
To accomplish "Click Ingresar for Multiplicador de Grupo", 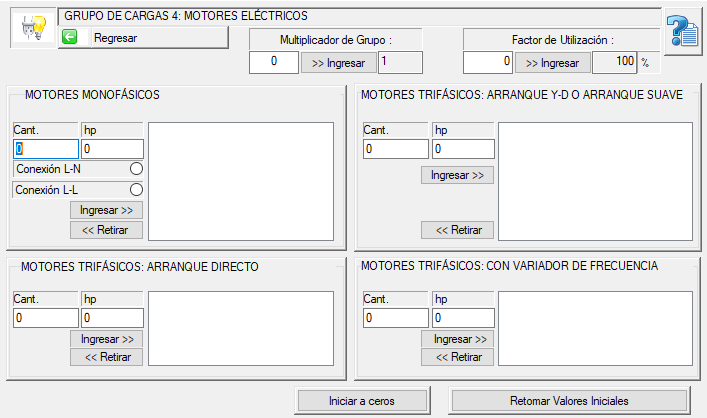I will 338,62.
